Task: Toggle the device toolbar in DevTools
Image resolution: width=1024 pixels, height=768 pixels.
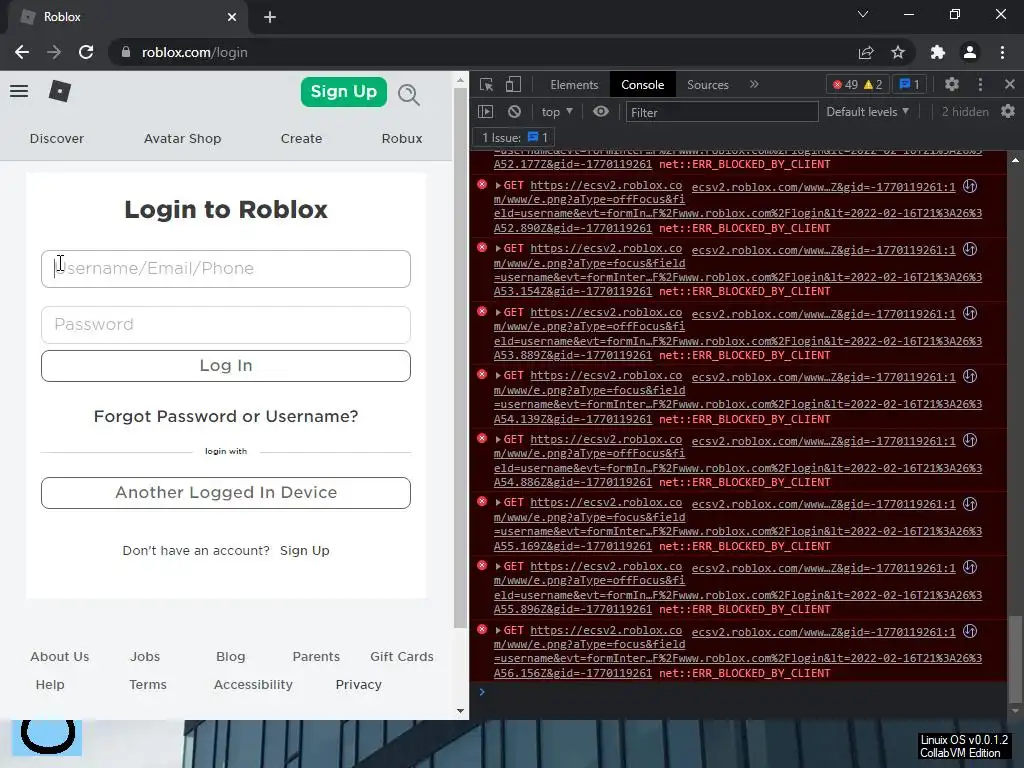Action: pos(513,84)
